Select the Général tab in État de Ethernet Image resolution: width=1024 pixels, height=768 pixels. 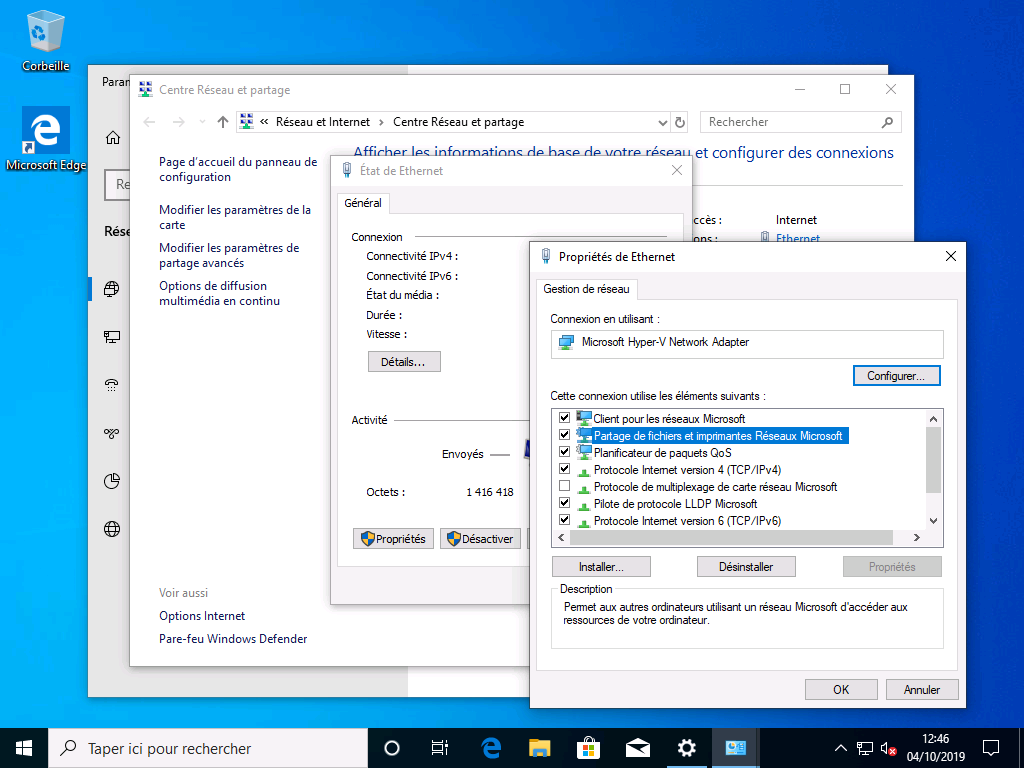[x=363, y=203]
